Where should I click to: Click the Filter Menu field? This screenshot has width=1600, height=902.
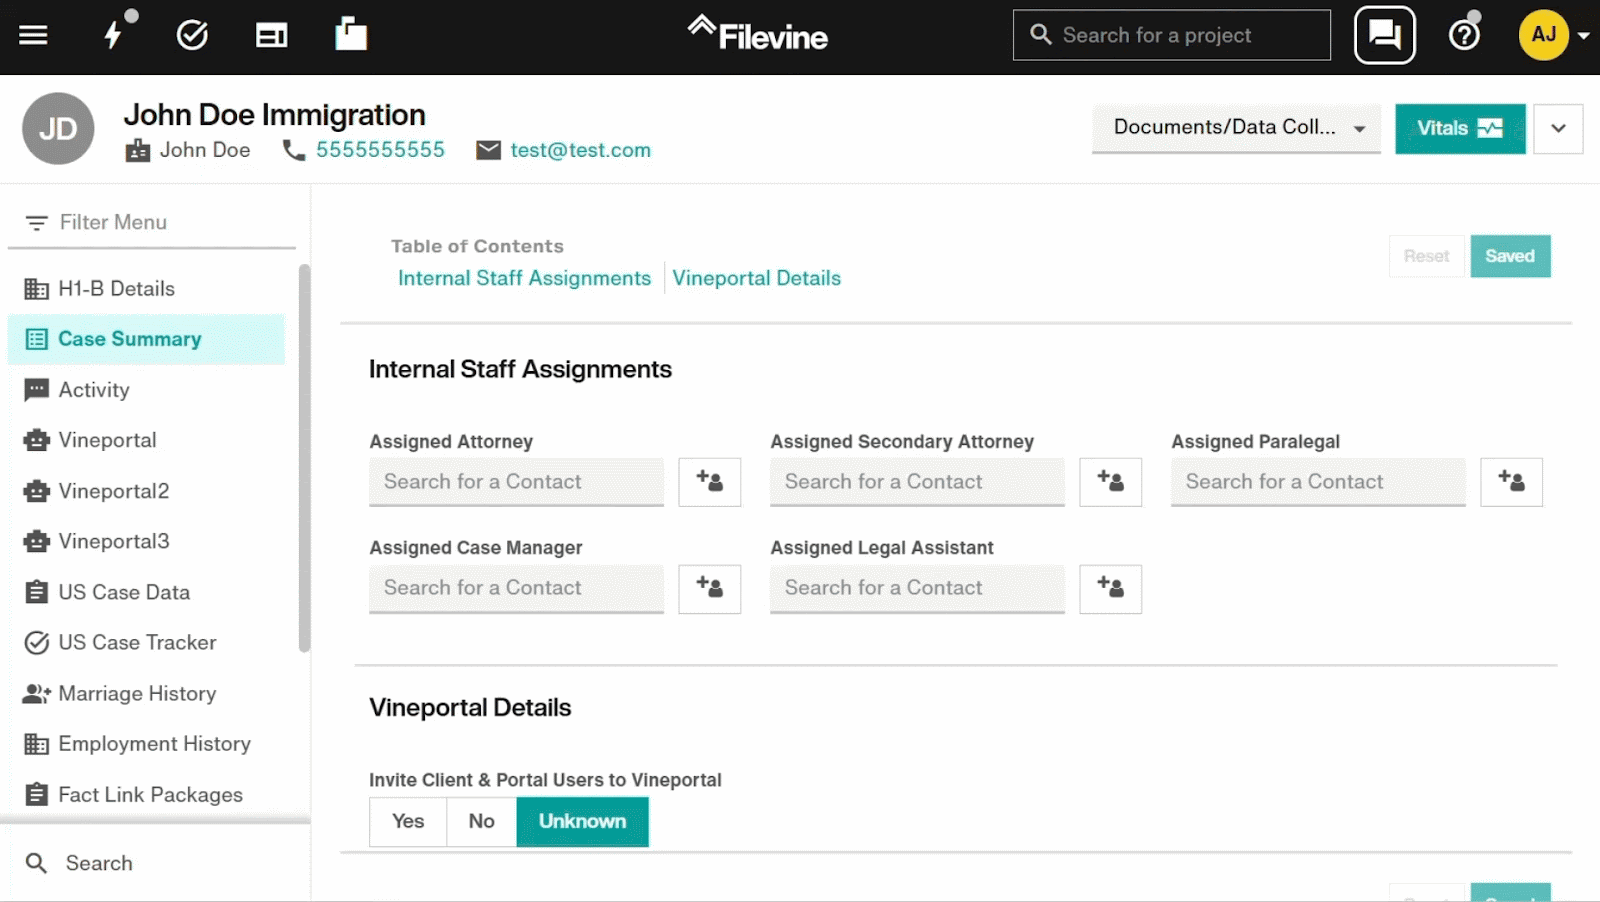(152, 222)
